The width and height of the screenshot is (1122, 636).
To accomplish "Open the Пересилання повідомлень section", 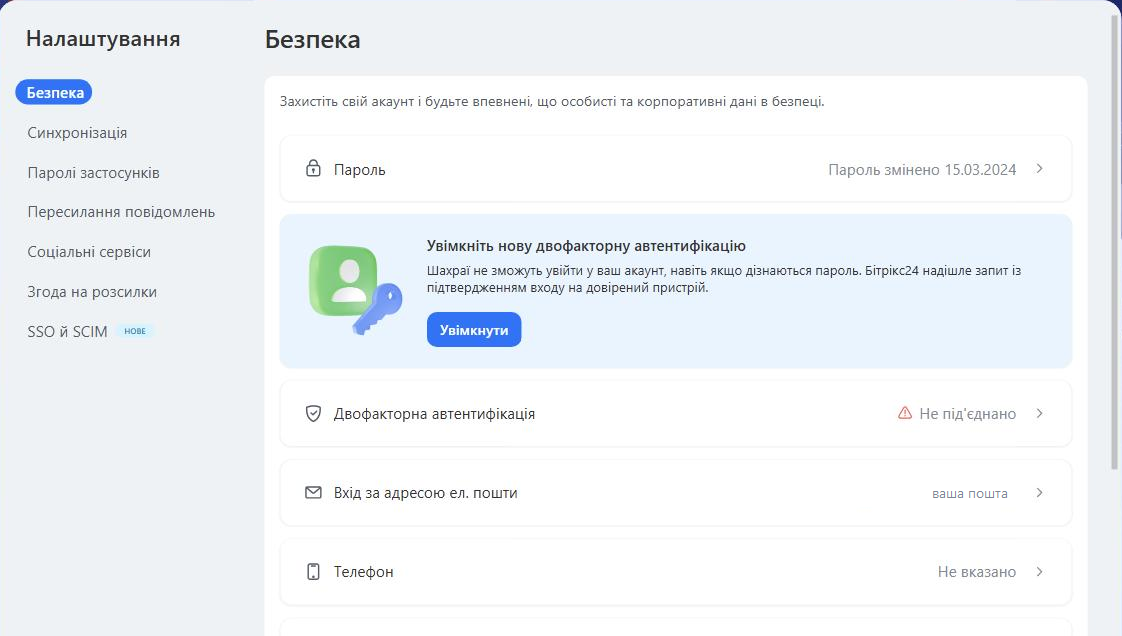I will 121,212.
